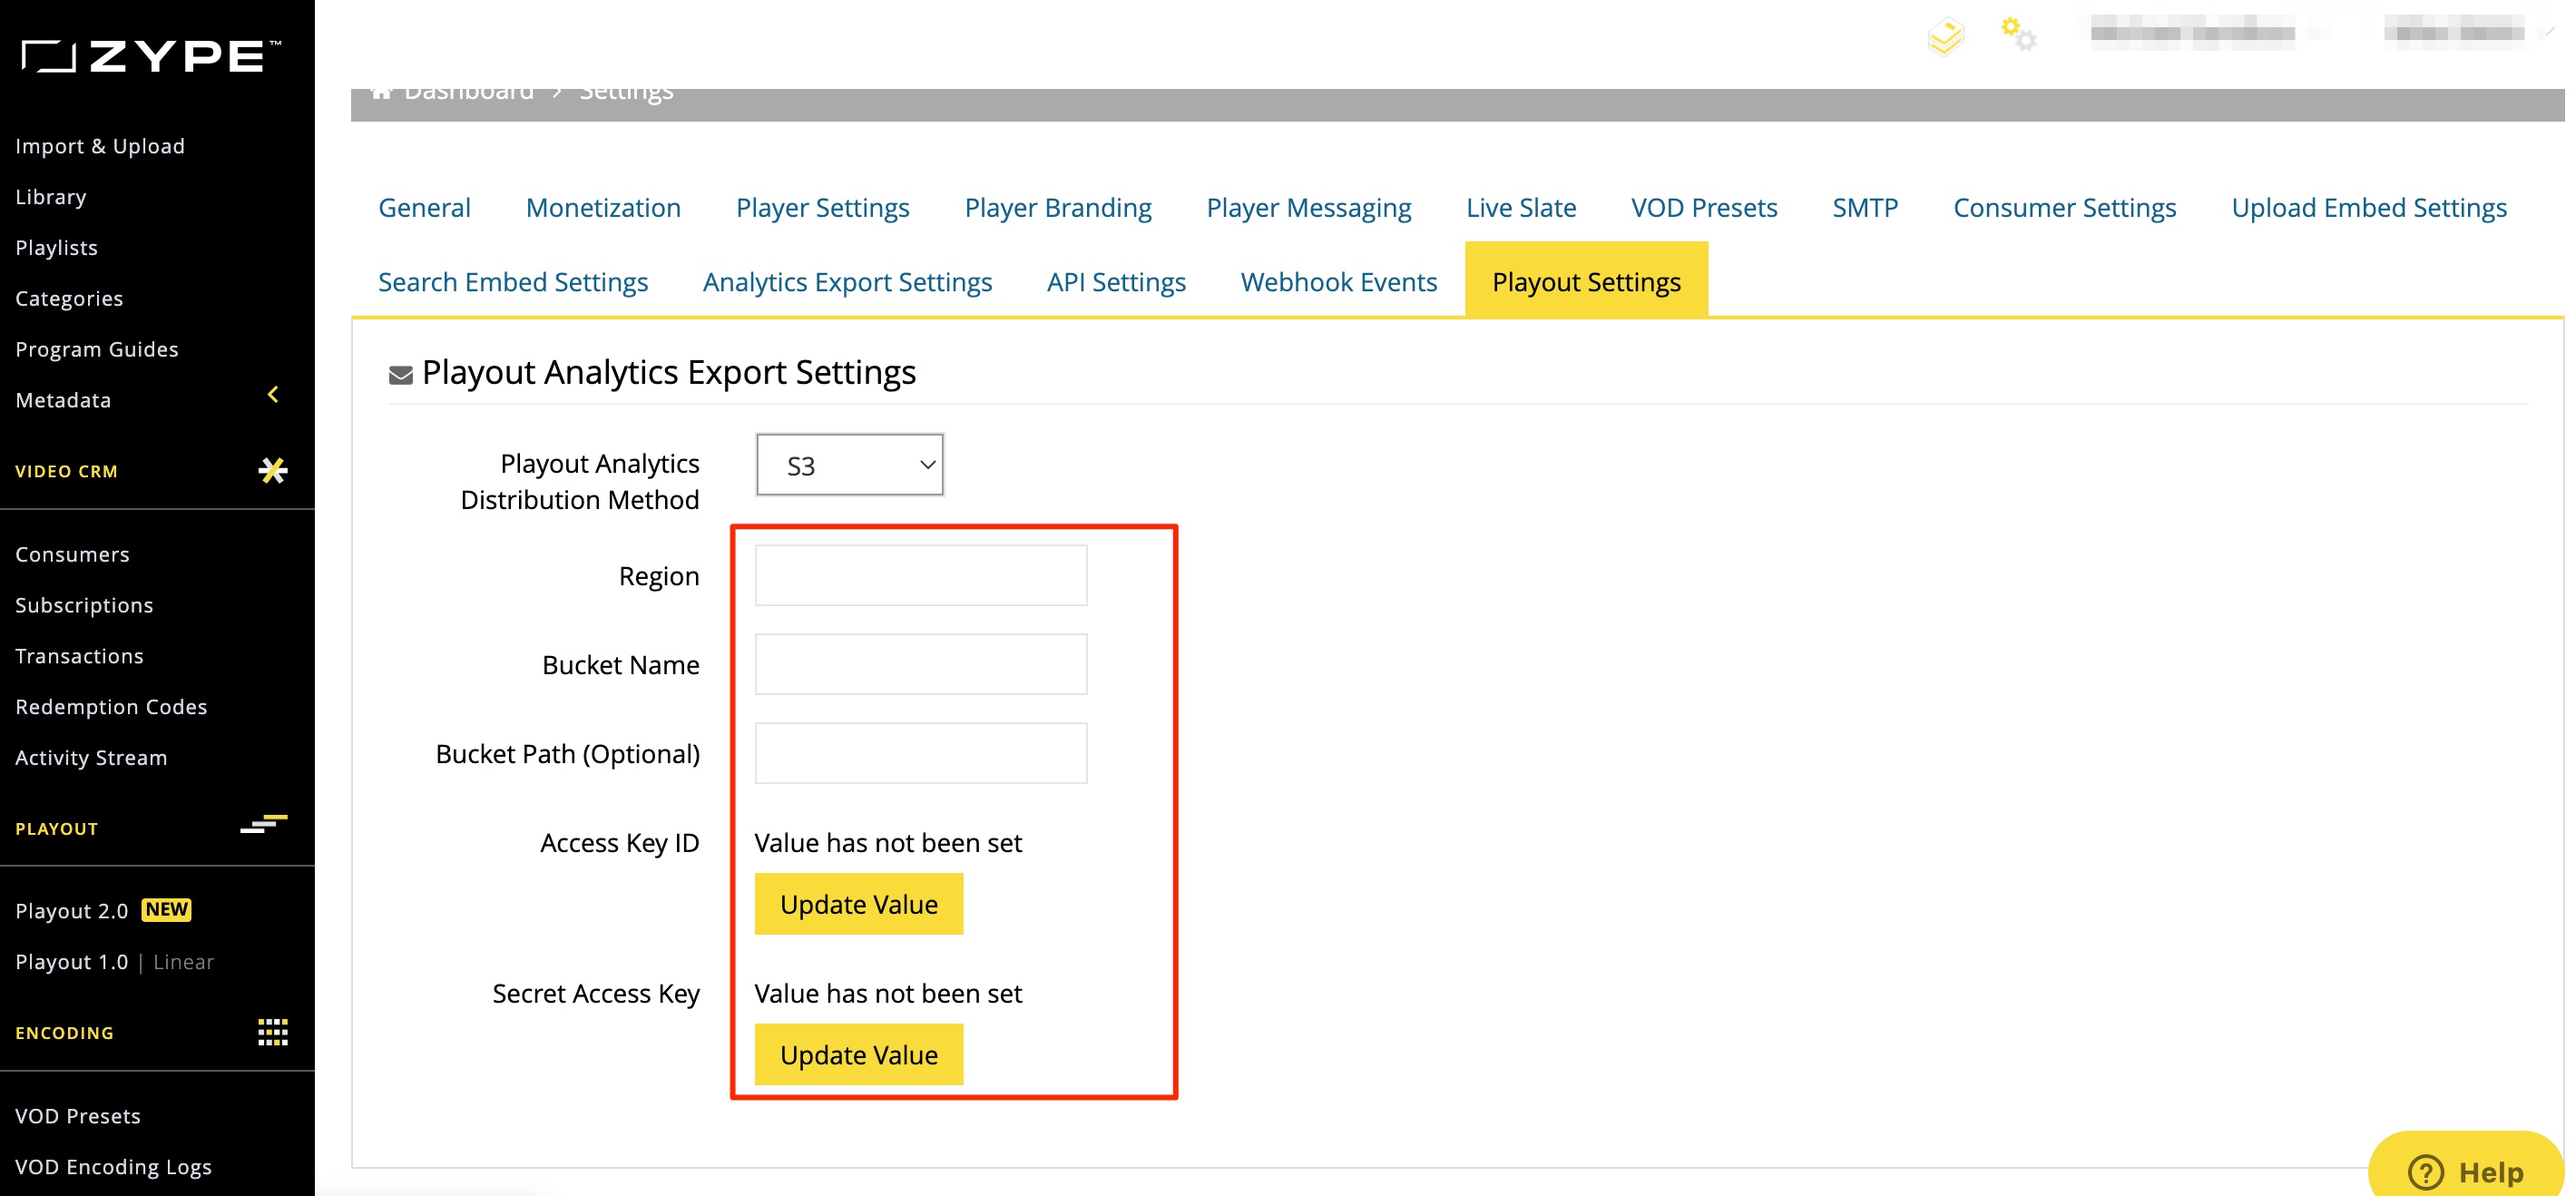Open the Player Branding tab
Image resolution: width=2576 pixels, height=1196 pixels.
click(x=1058, y=207)
